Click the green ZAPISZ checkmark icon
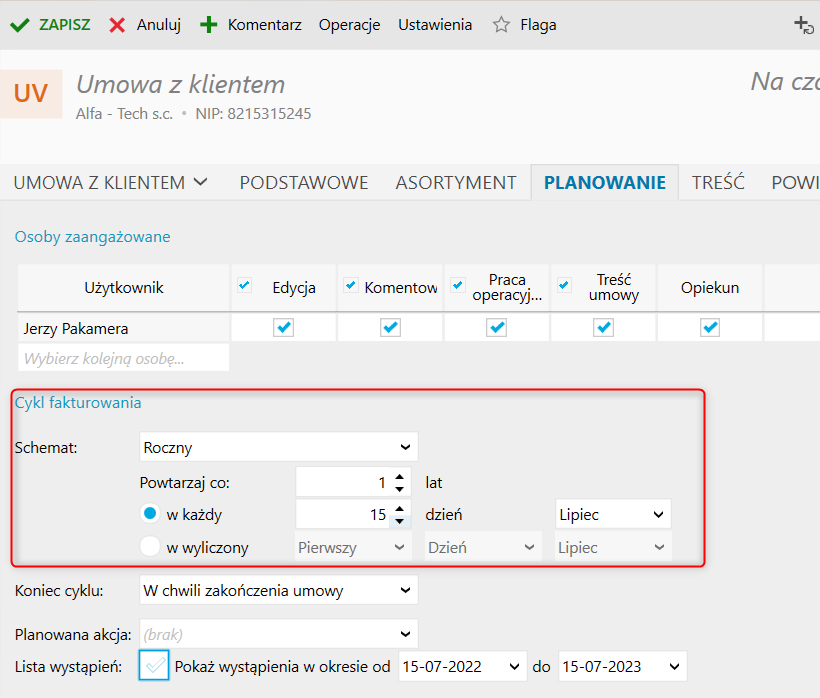Screen dimensions: 820x698 pyautogui.click(x=20, y=25)
